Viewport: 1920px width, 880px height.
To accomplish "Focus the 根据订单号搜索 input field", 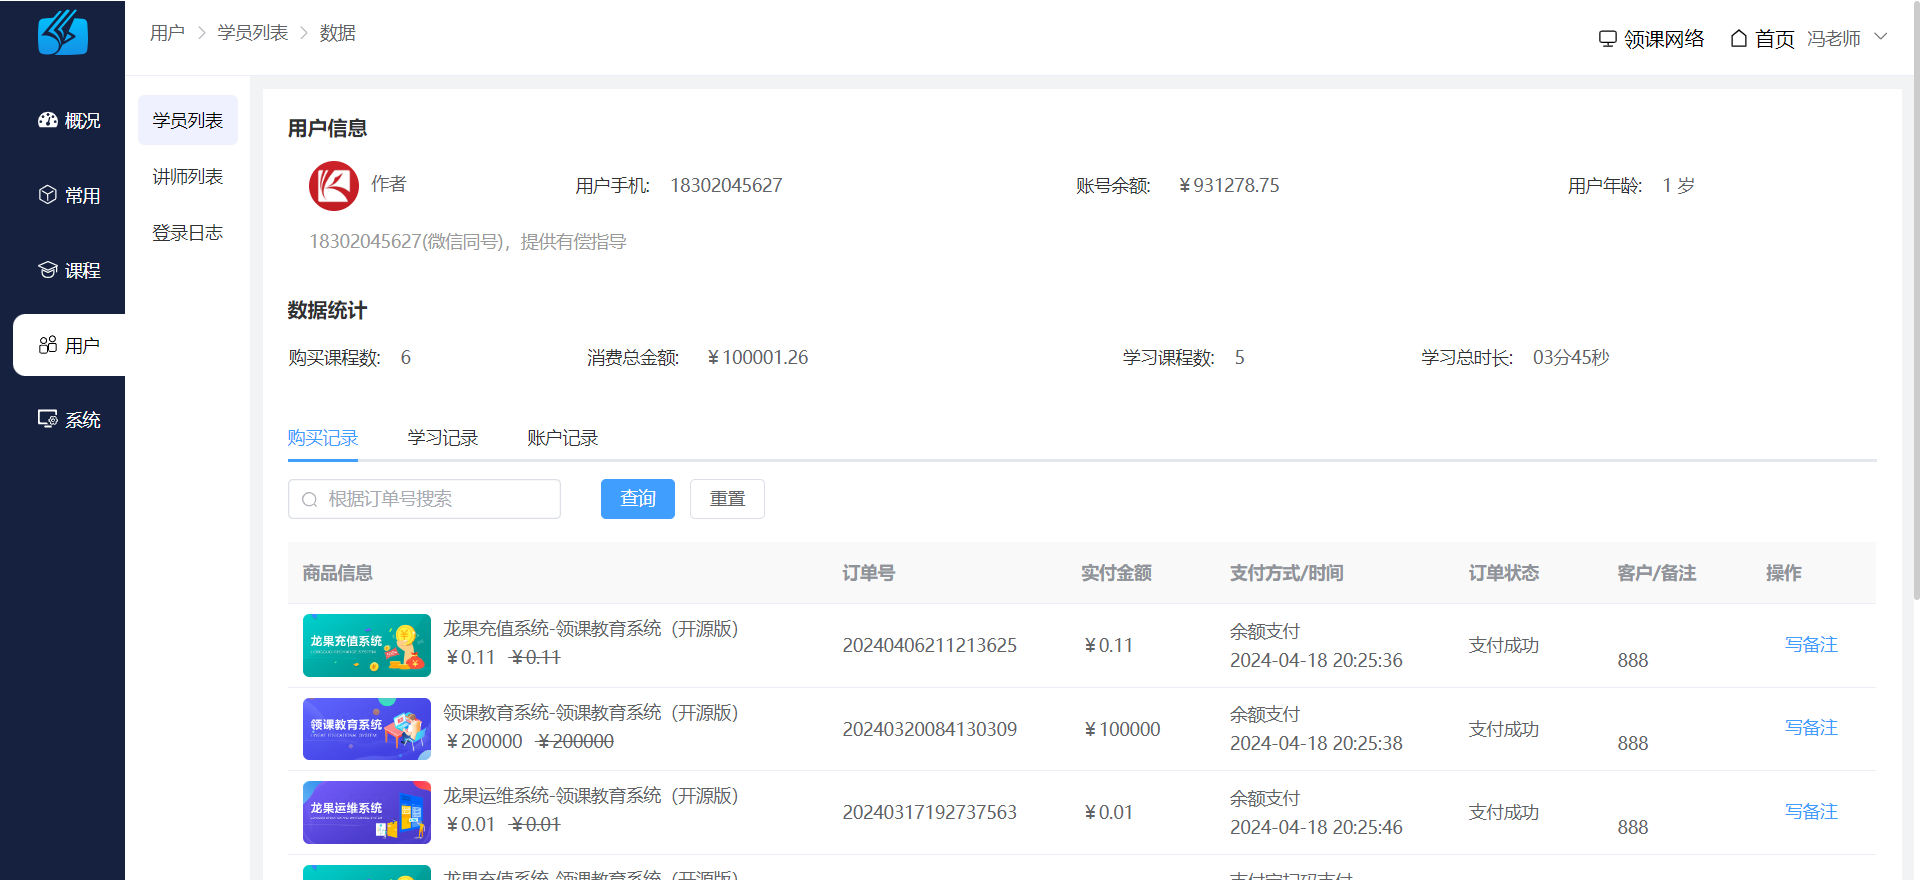I will 424,499.
